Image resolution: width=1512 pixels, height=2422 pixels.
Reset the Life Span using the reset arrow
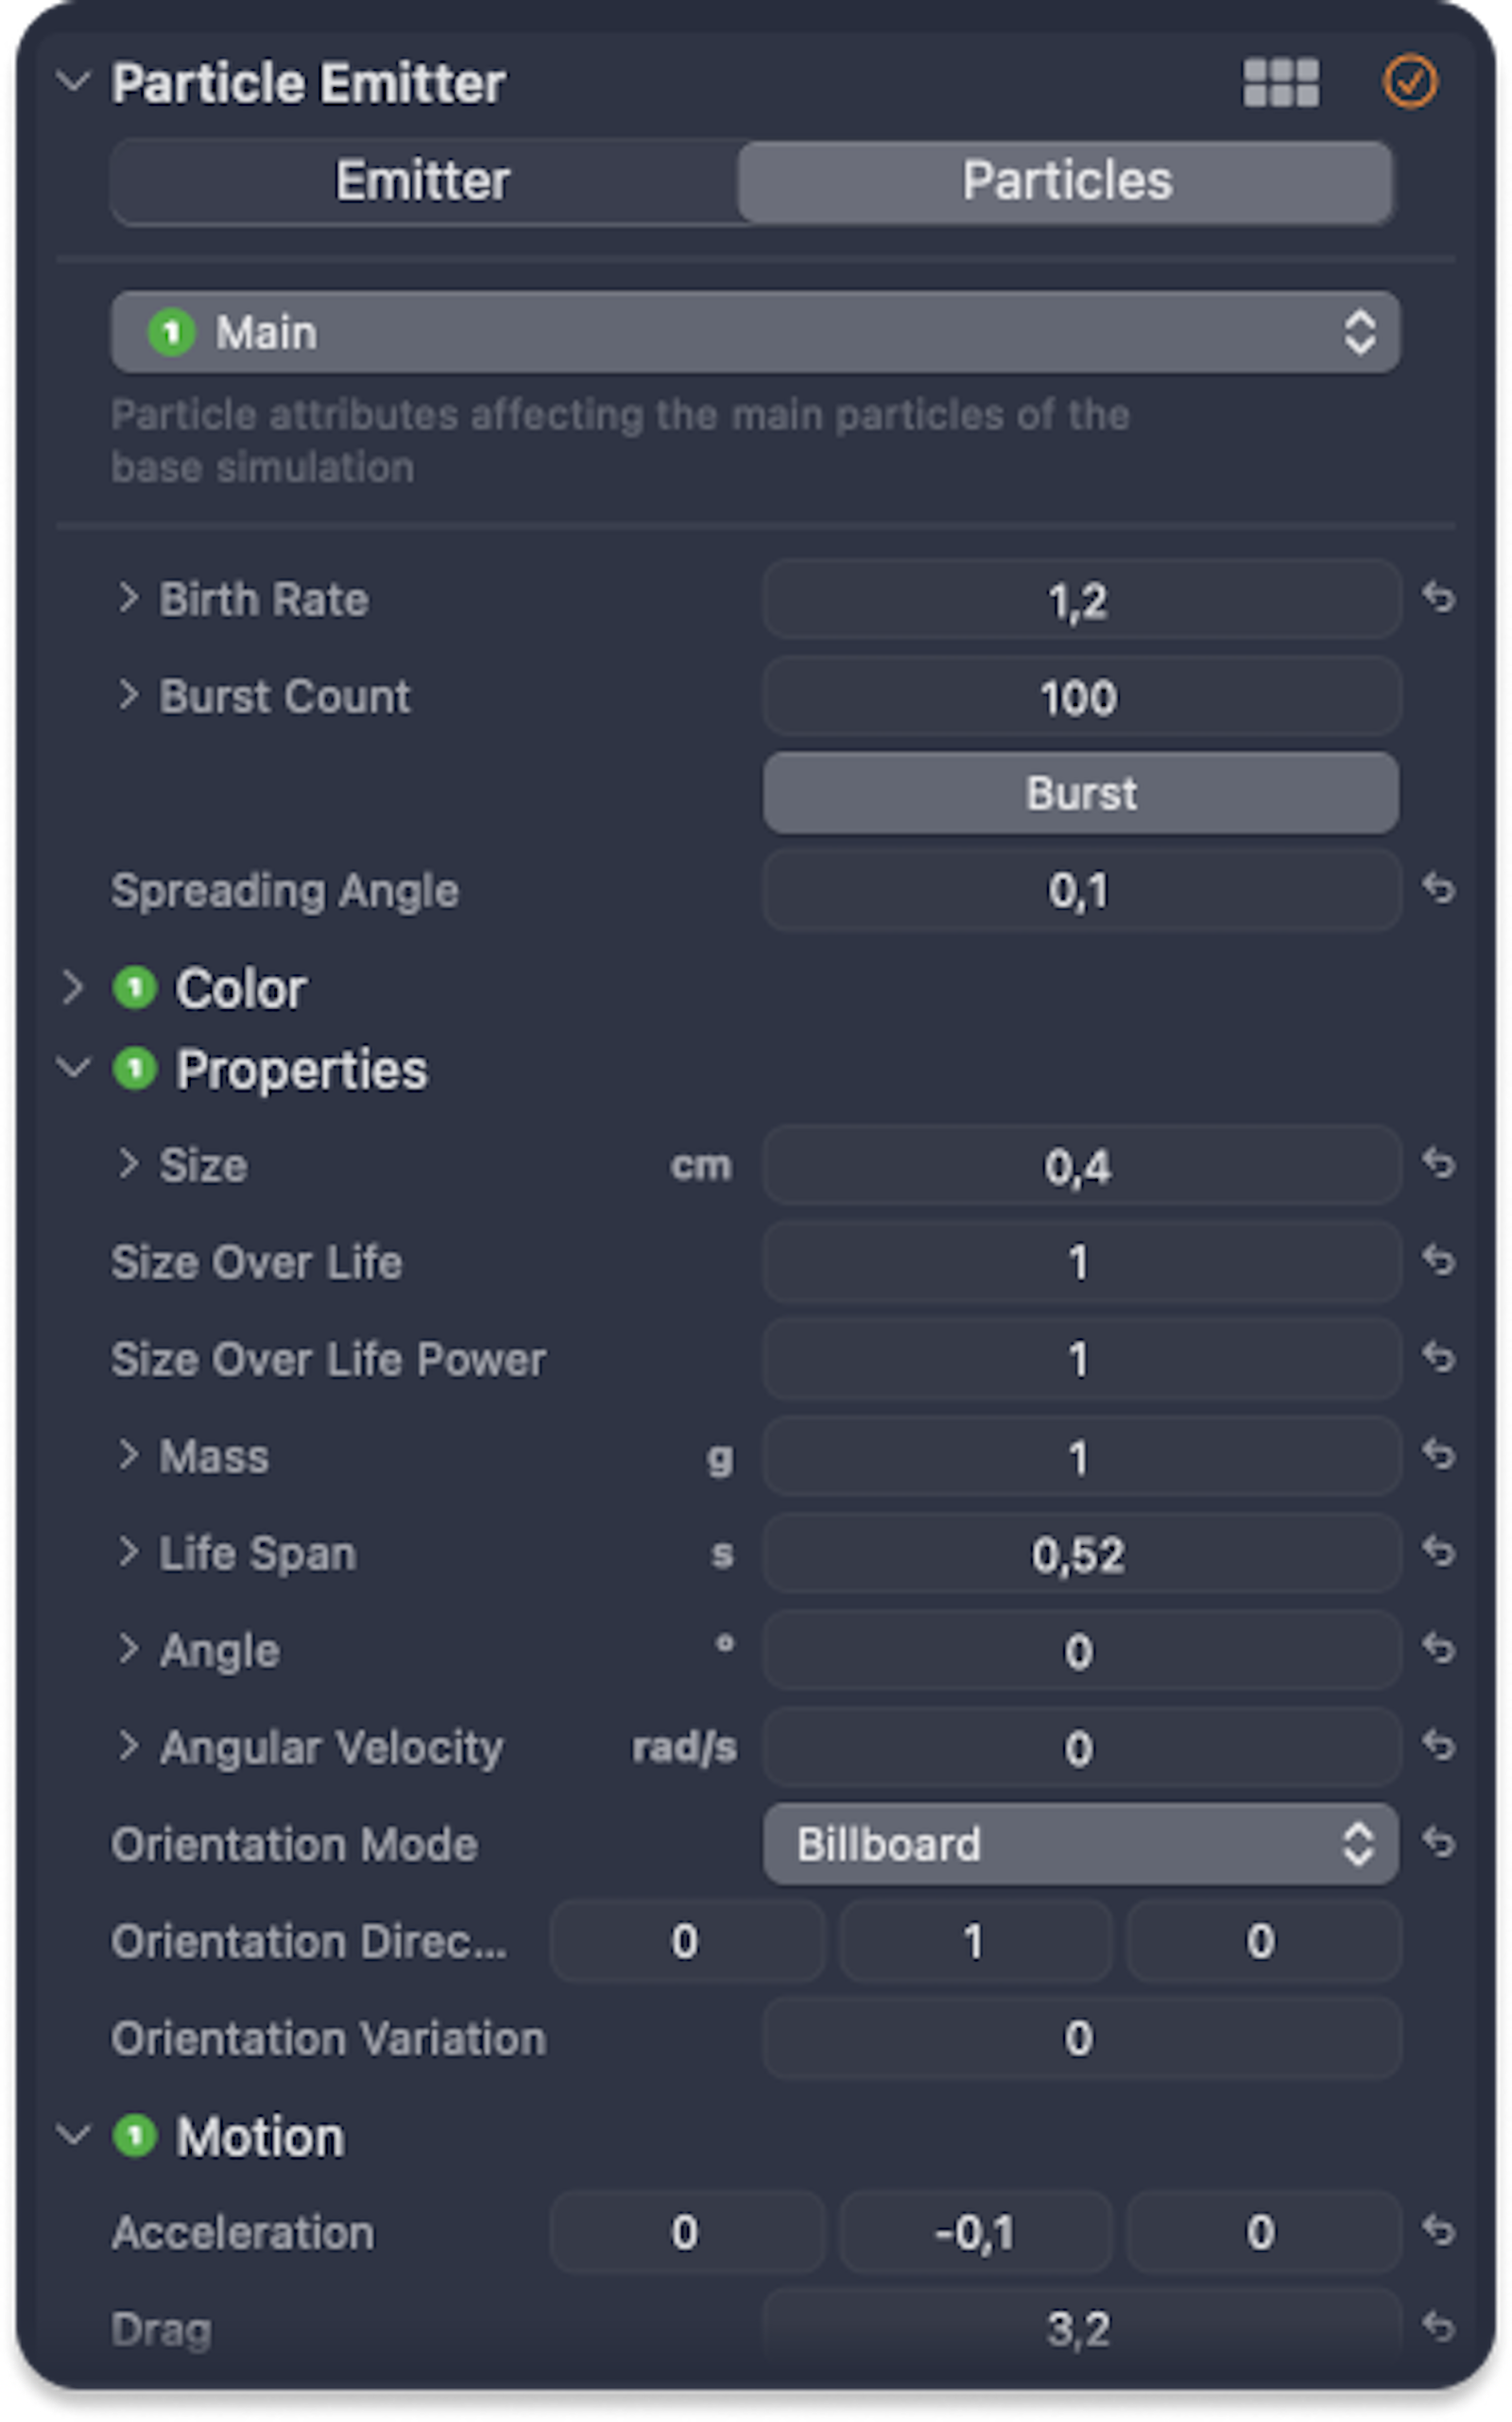tap(1441, 1553)
